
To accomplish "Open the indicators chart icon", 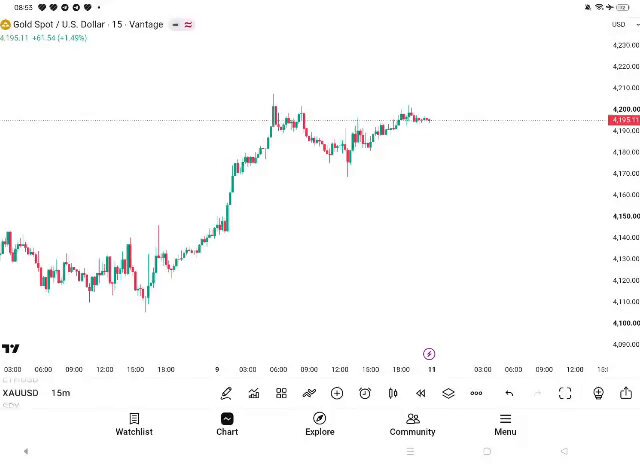I will [x=254, y=393].
